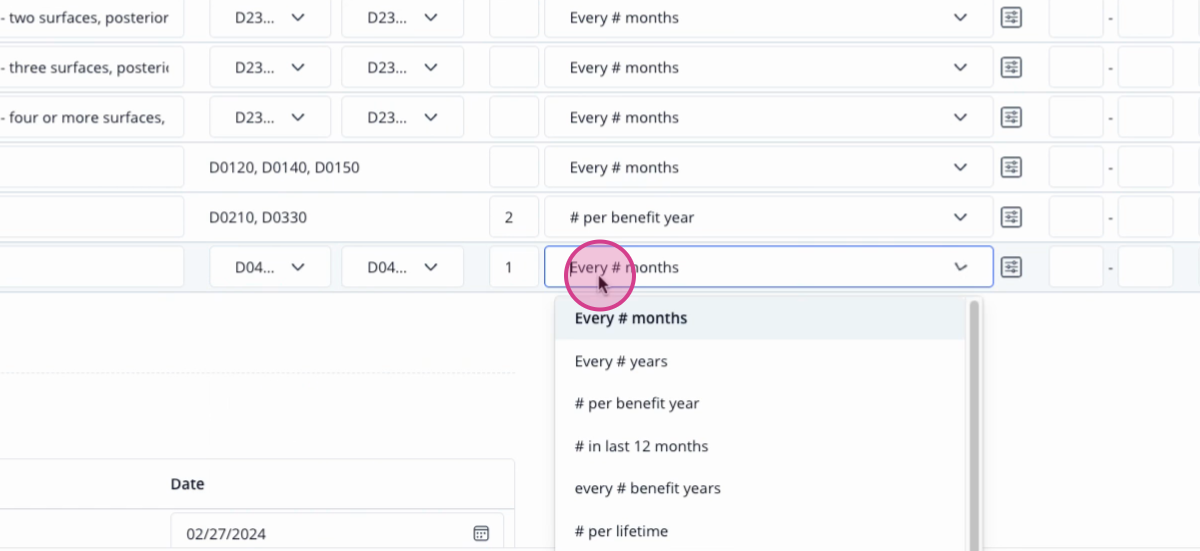Click the dropdown list scrollbar

(974, 425)
